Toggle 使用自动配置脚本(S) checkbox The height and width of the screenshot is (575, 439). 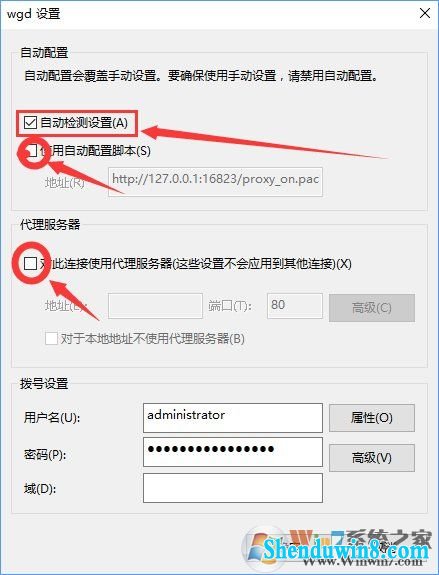(31, 151)
